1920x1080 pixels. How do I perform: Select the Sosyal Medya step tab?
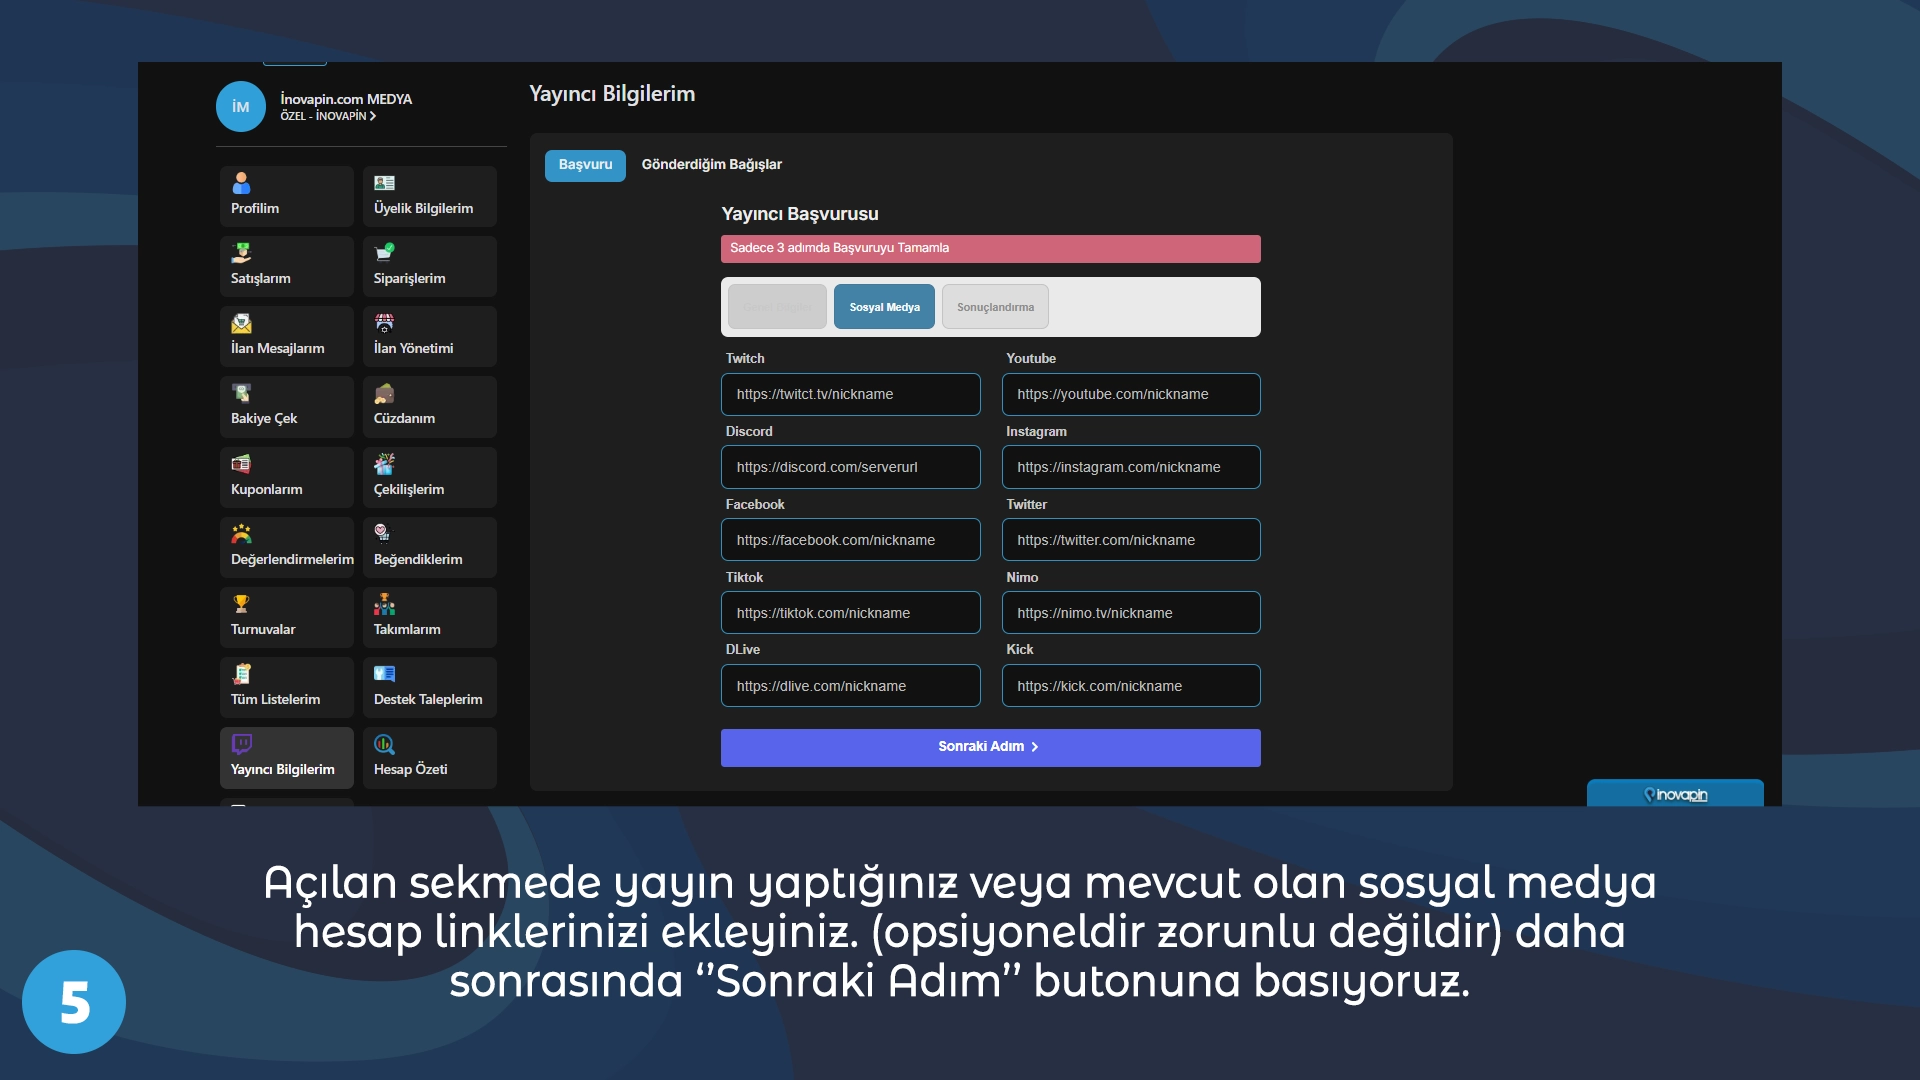(884, 307)
